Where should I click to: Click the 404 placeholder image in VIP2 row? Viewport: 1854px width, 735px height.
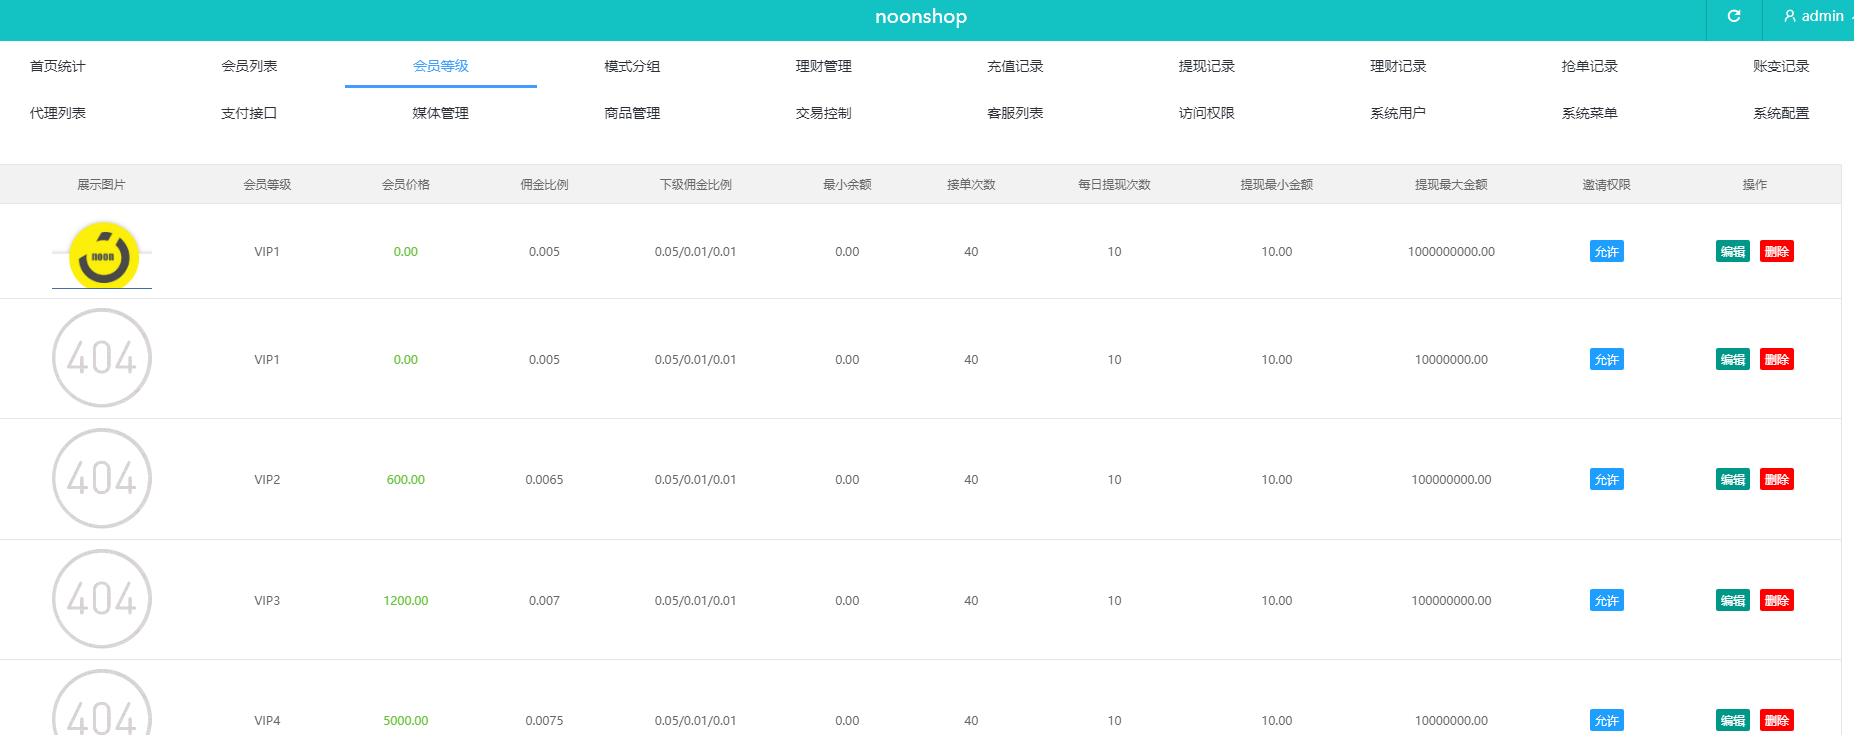(102, 479)
